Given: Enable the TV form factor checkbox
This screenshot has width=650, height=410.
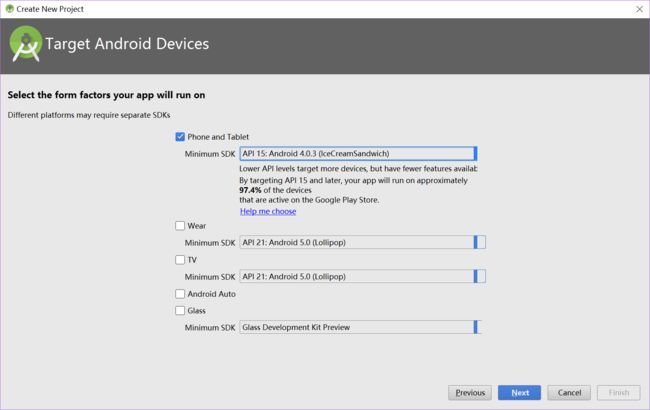Looking at the screenshot, I should pyautogui.click(x=180, y=260).
